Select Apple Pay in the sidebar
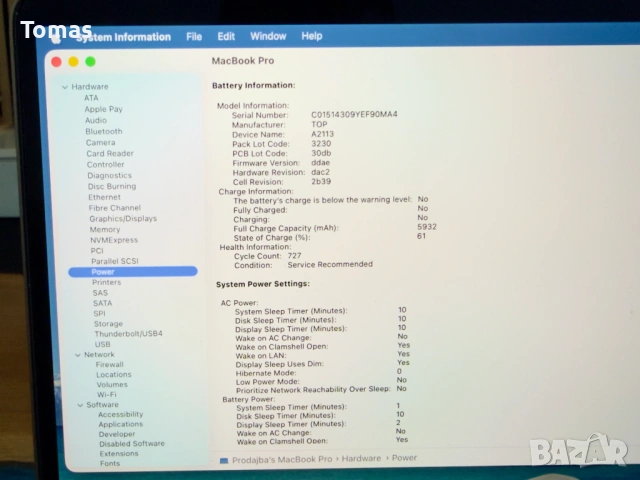 pyautogui.click(x=103, y=109)
